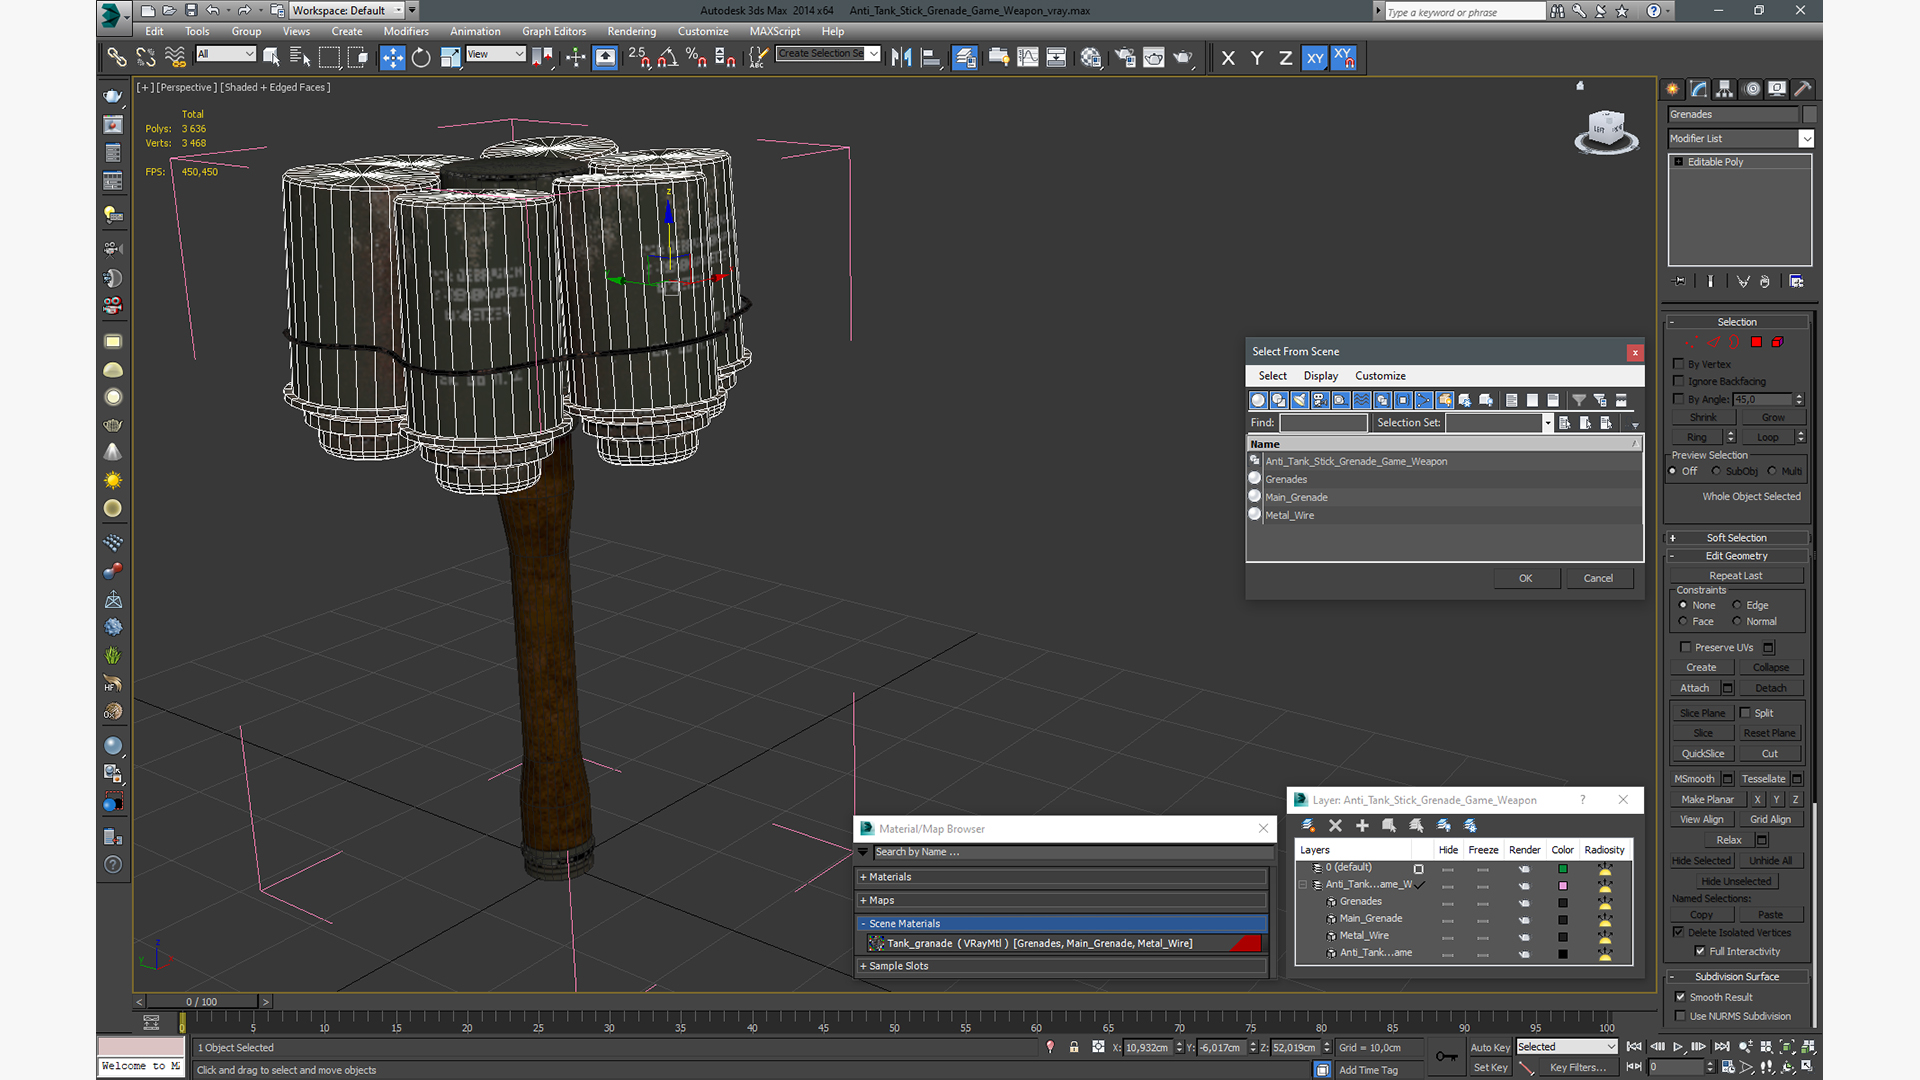This screenshot has height=1080, width=1920.
Task: Click the pink color swatch for Anti_Tank layer
Action: [x=1563, y=885]
